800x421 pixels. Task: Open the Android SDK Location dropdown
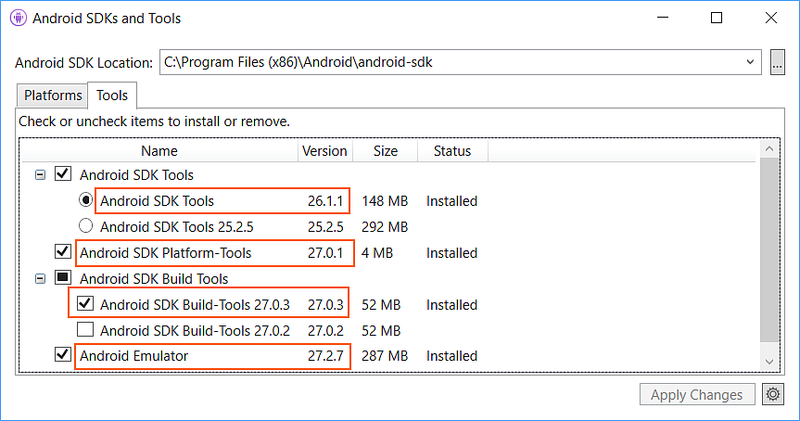(x=751, y=63)
